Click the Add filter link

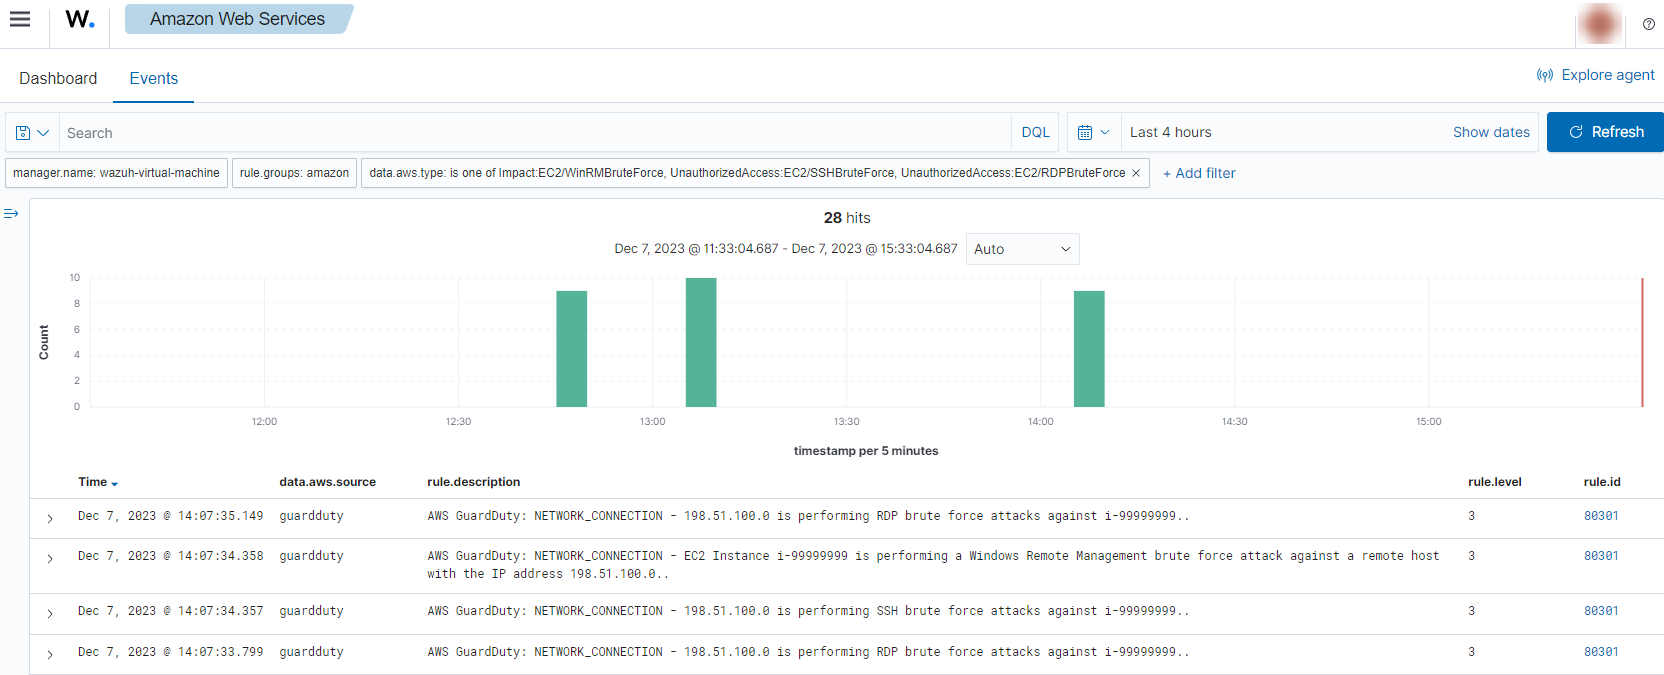click(x=1199, y=173)
